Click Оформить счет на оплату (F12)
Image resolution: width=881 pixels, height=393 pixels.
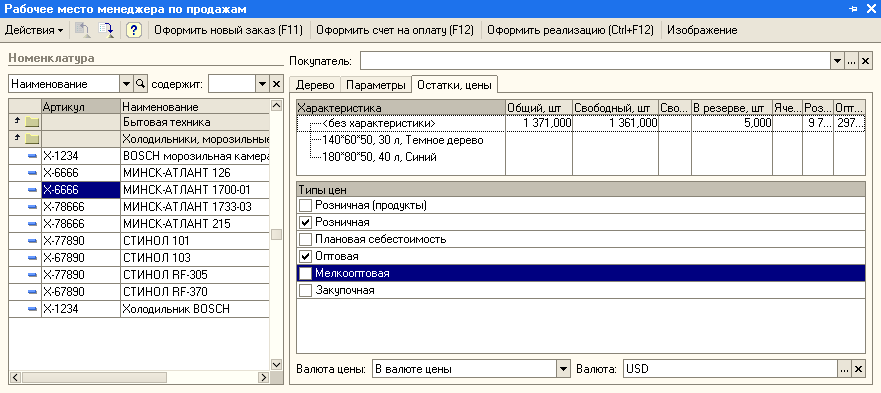click(395, 30)
